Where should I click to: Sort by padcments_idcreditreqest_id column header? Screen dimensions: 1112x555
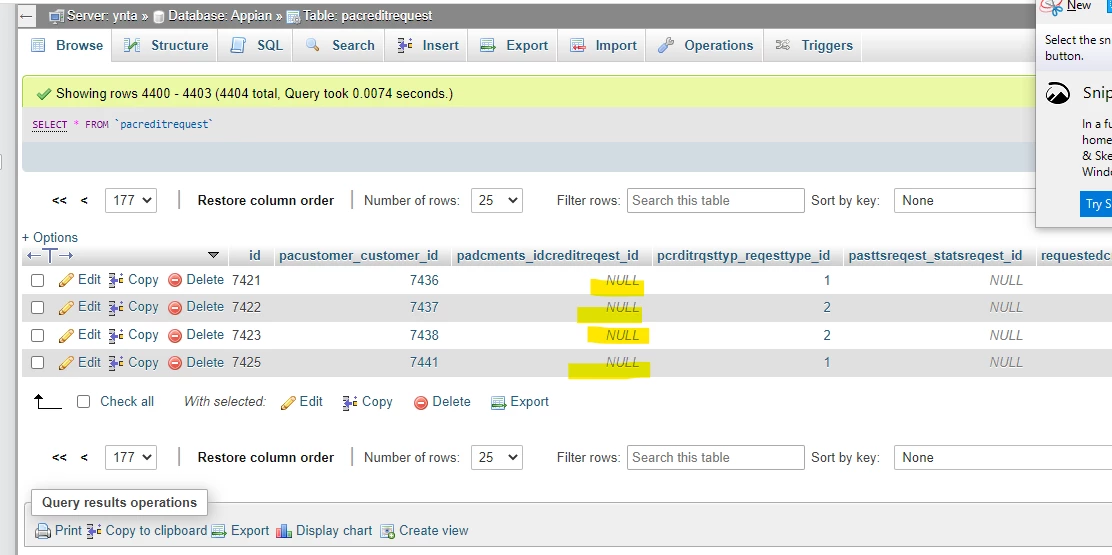pyautogui.click(x=547, y=256)
